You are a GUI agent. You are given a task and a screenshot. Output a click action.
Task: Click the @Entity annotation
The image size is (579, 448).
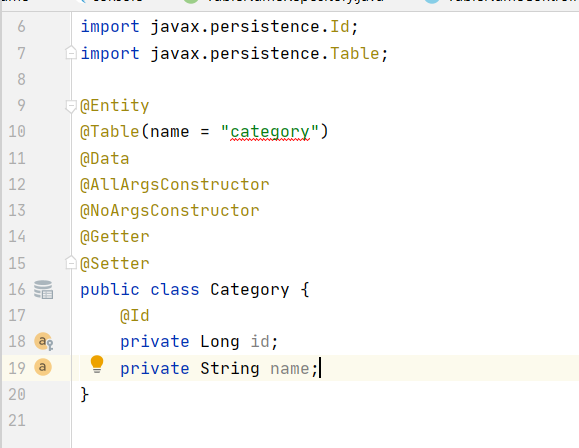point(115,106)
